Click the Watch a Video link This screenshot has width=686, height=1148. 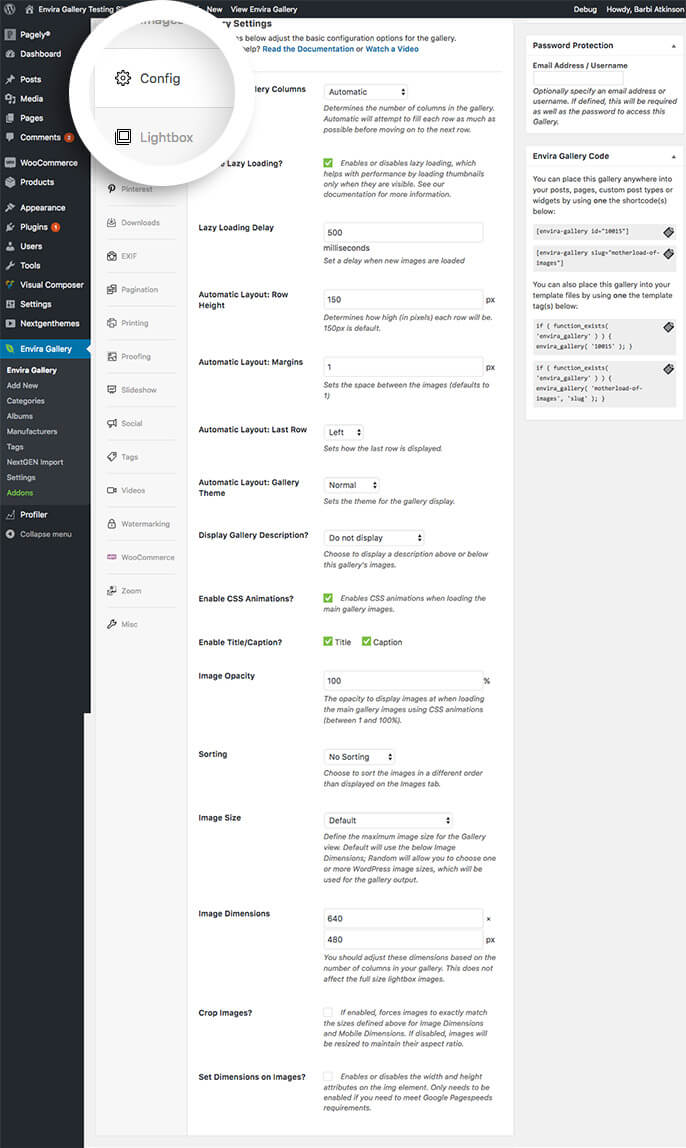click(392, 49)
